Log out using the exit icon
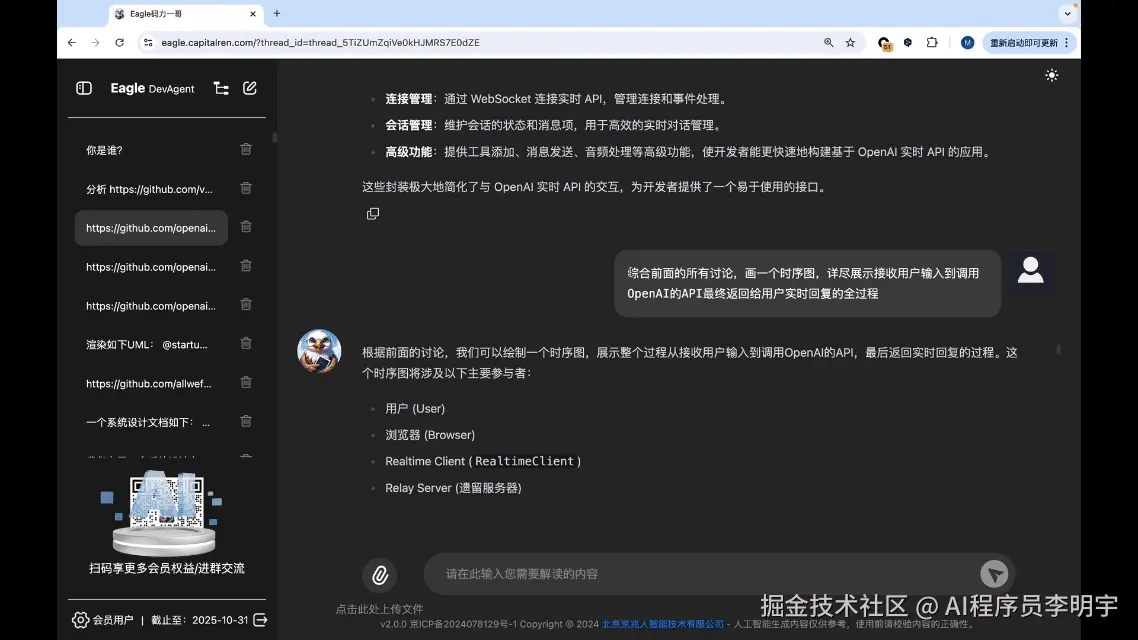Screen dimensions: 1138x640 259,619
